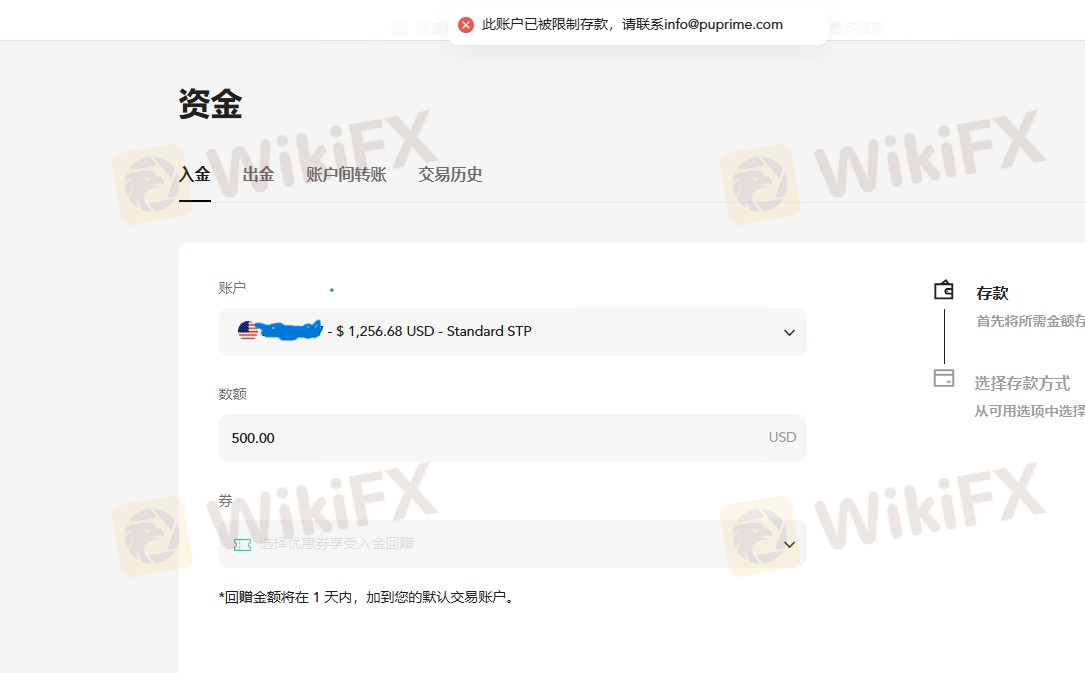Click the 存款 step heading

[x=992, y=293]
